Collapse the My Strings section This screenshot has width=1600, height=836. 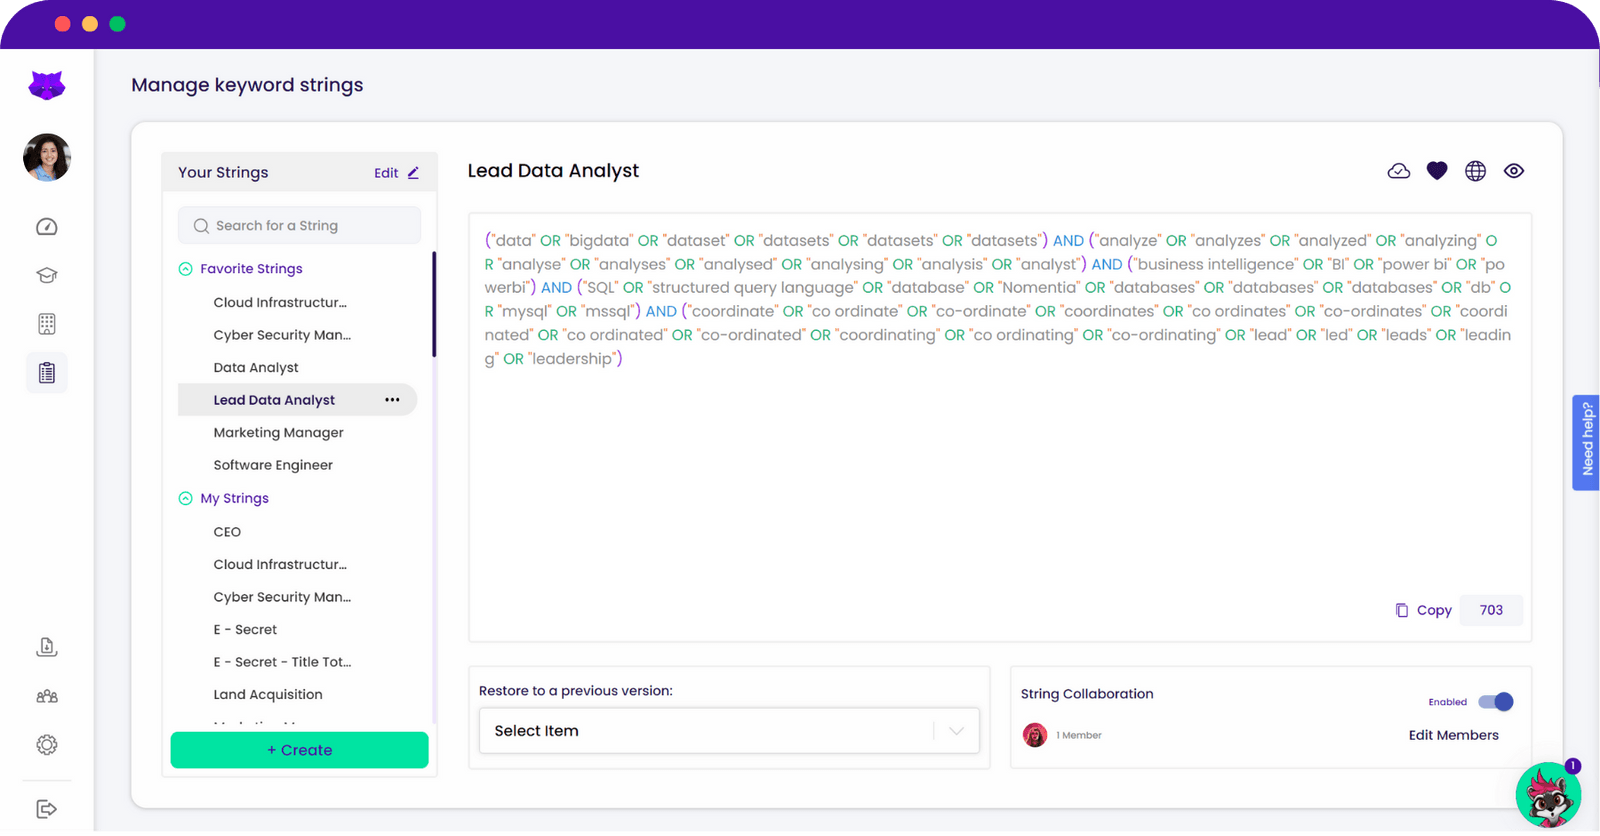pyautogui.click(x=185, y=498)
